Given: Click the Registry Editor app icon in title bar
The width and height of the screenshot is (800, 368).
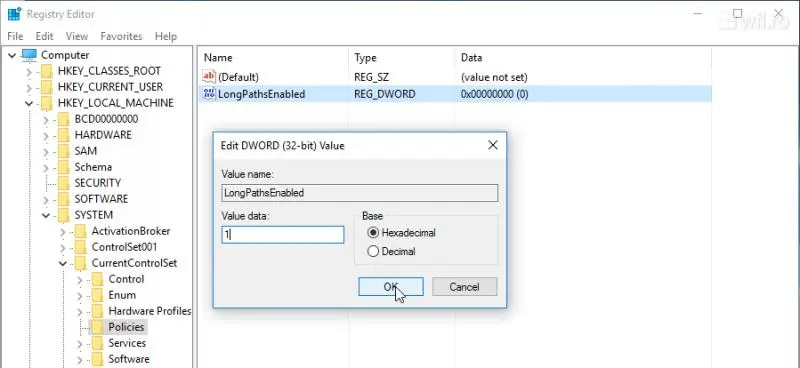Looking at the screenshot, I should pyautogui.click(x=14, y=14).
